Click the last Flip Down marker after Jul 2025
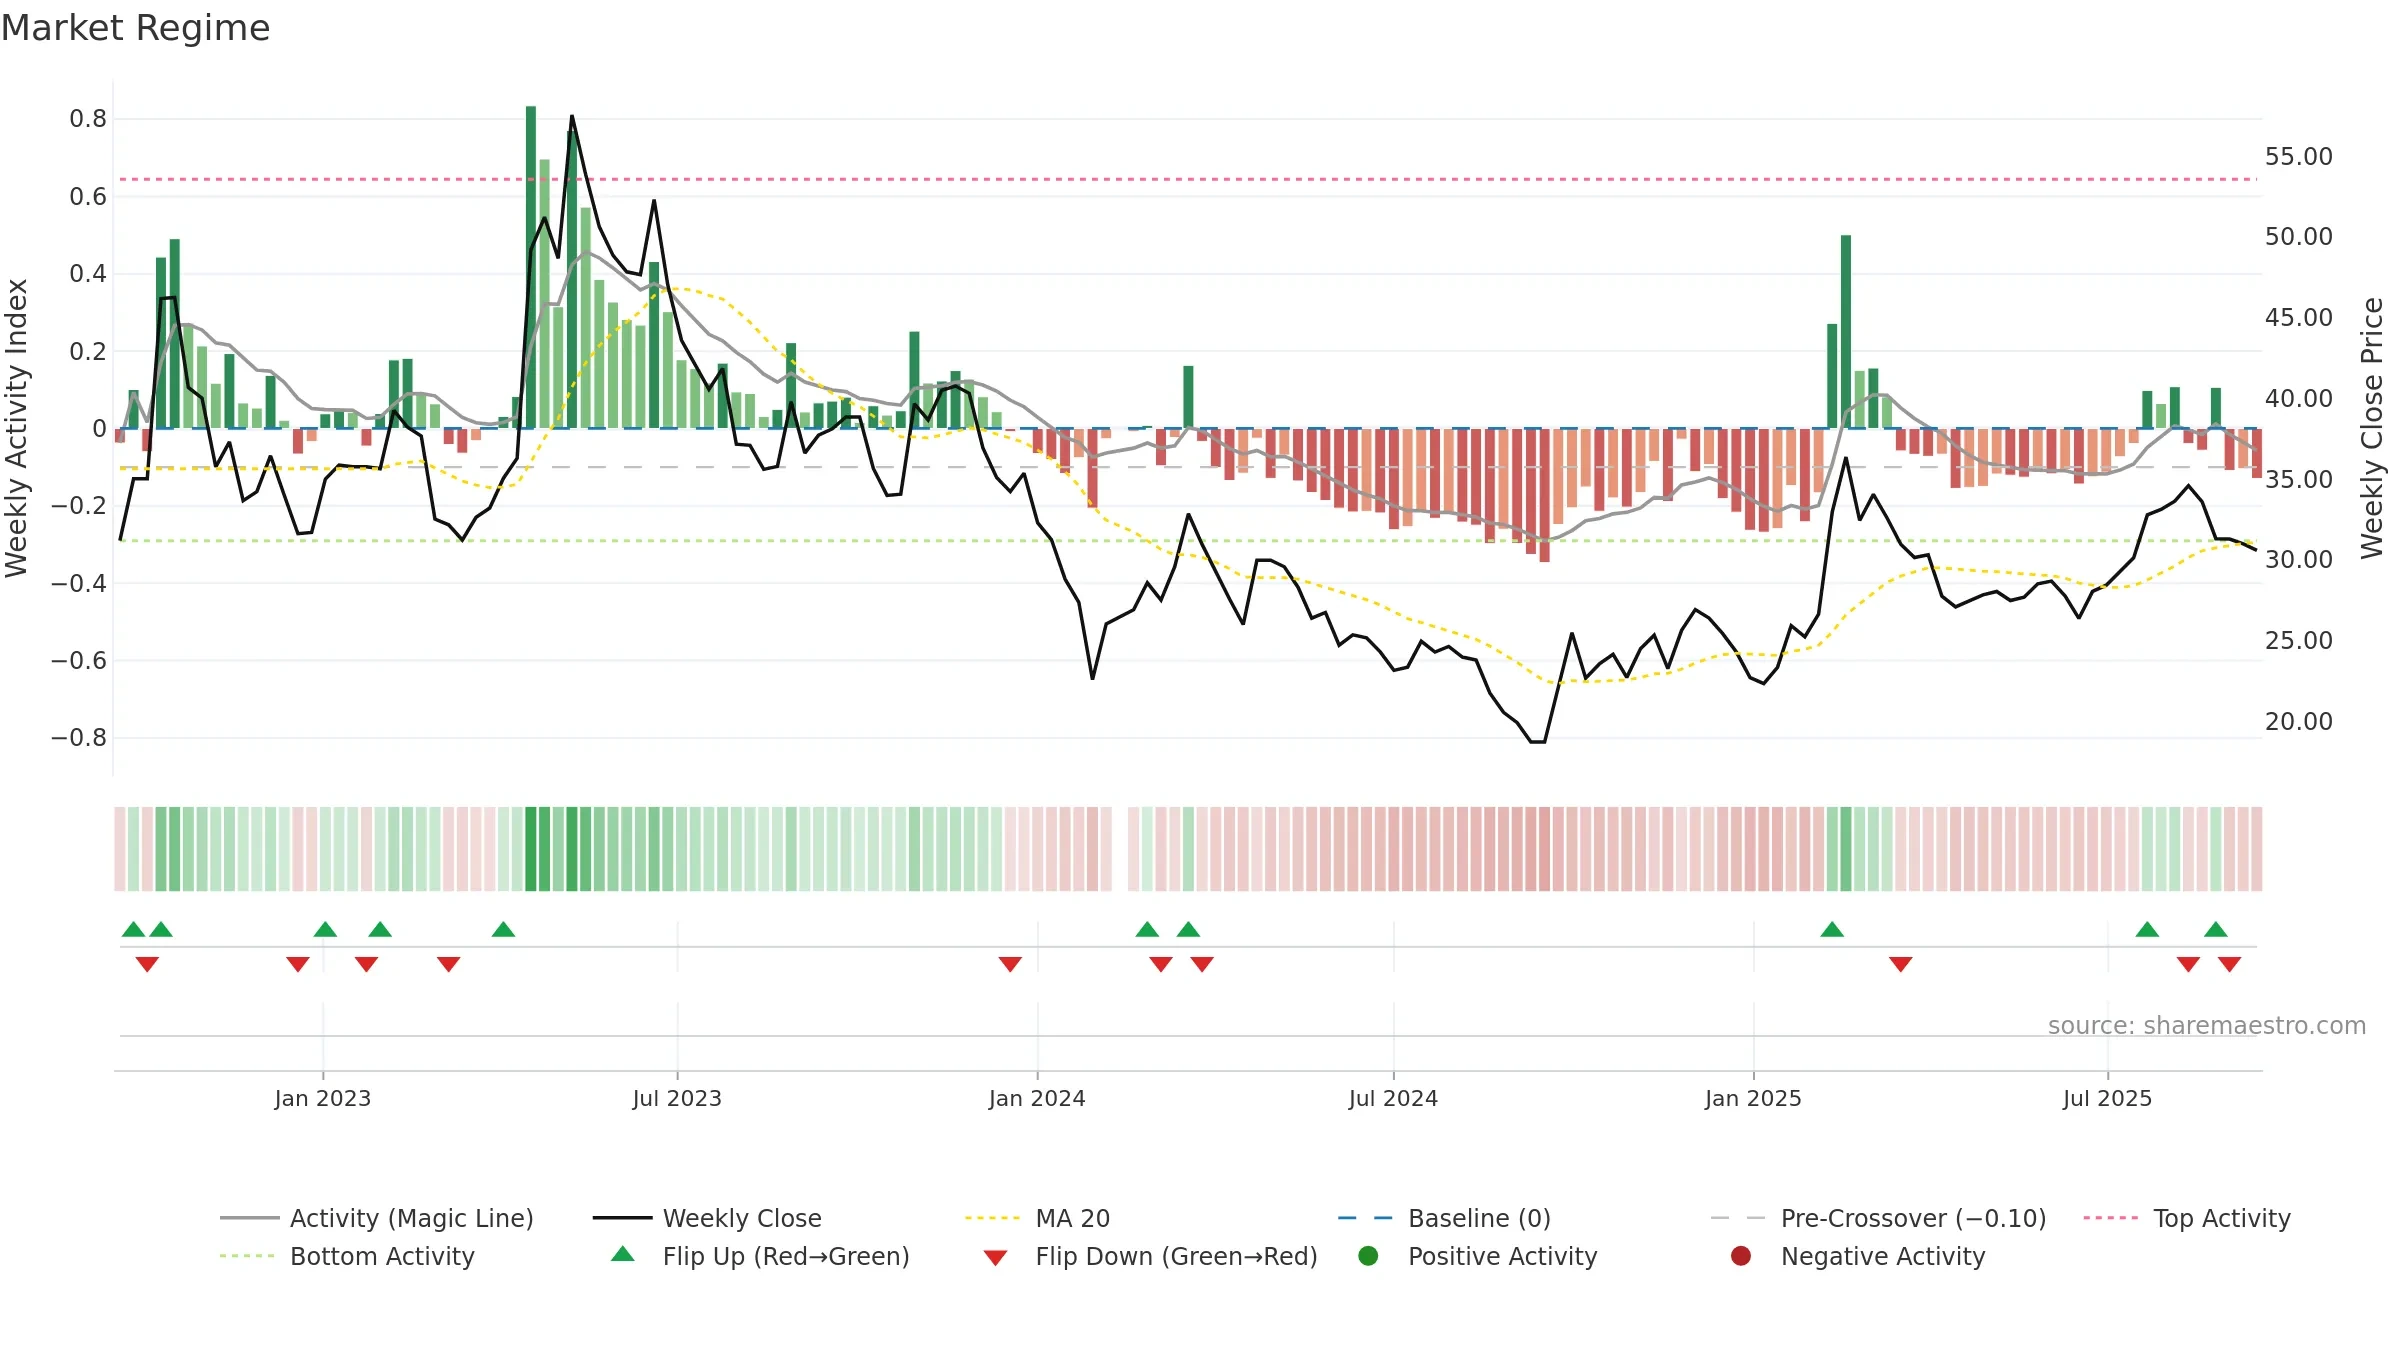The width and height of the screenshot is (2400, 1350). tap(2229, 964)
